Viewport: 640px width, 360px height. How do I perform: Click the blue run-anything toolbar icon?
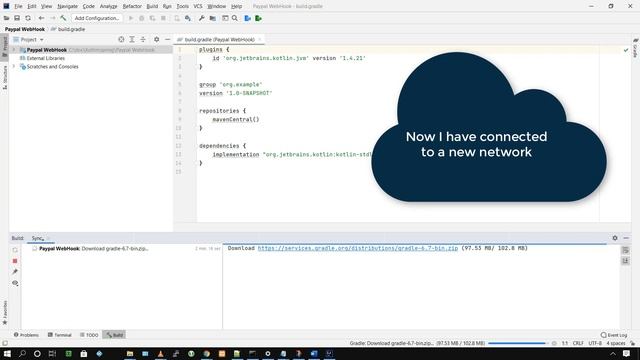(247, 18)
